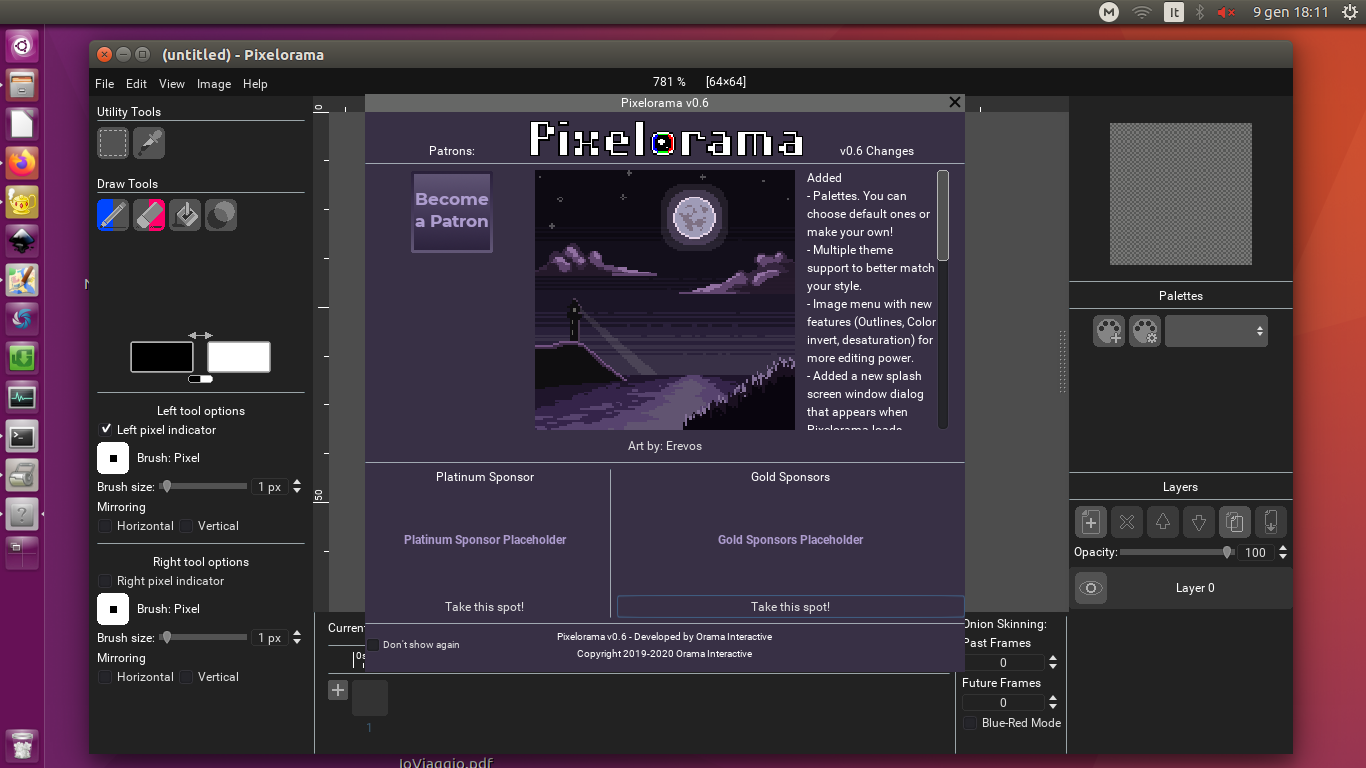Open the Italian keyboard layout indicator menu
The image size is (1366, 768).
coord(1174,12)
